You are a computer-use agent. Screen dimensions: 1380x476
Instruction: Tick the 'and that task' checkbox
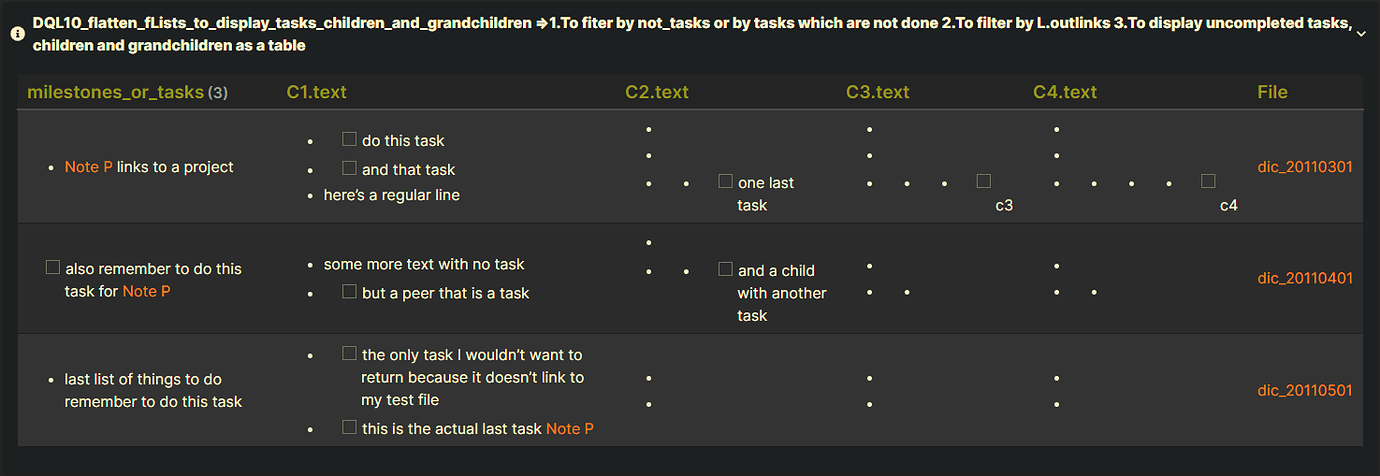(349, 168)
